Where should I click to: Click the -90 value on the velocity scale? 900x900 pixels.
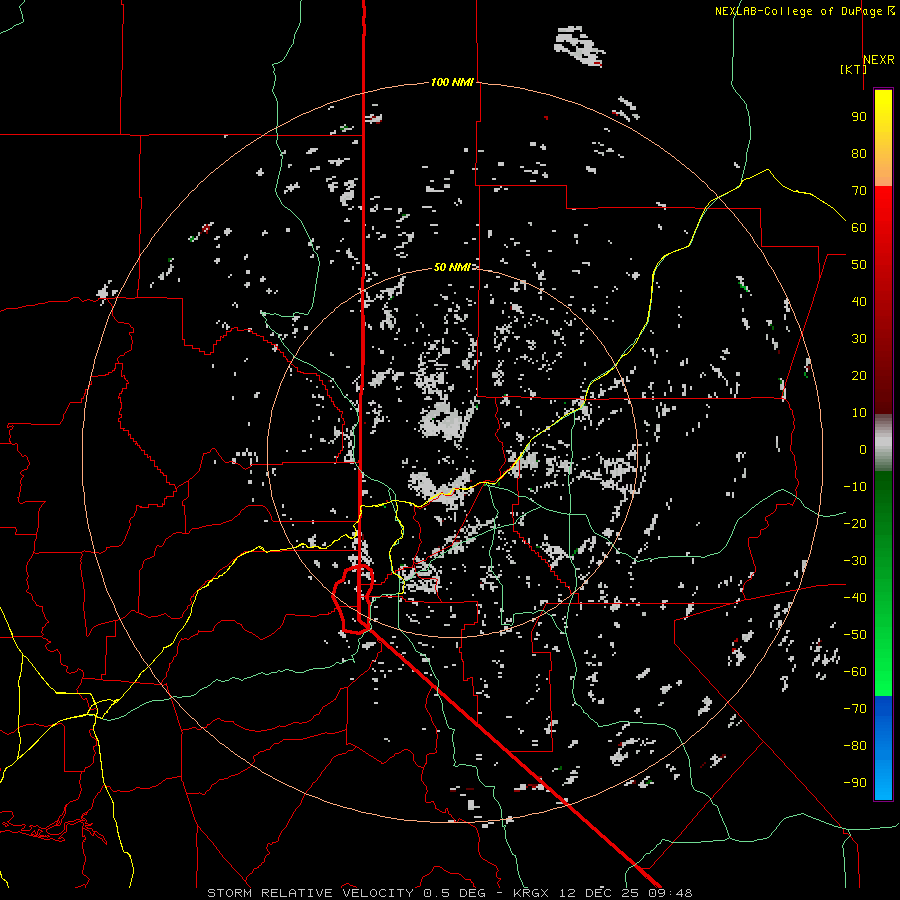pyautogui.click(x=855, y=782)
